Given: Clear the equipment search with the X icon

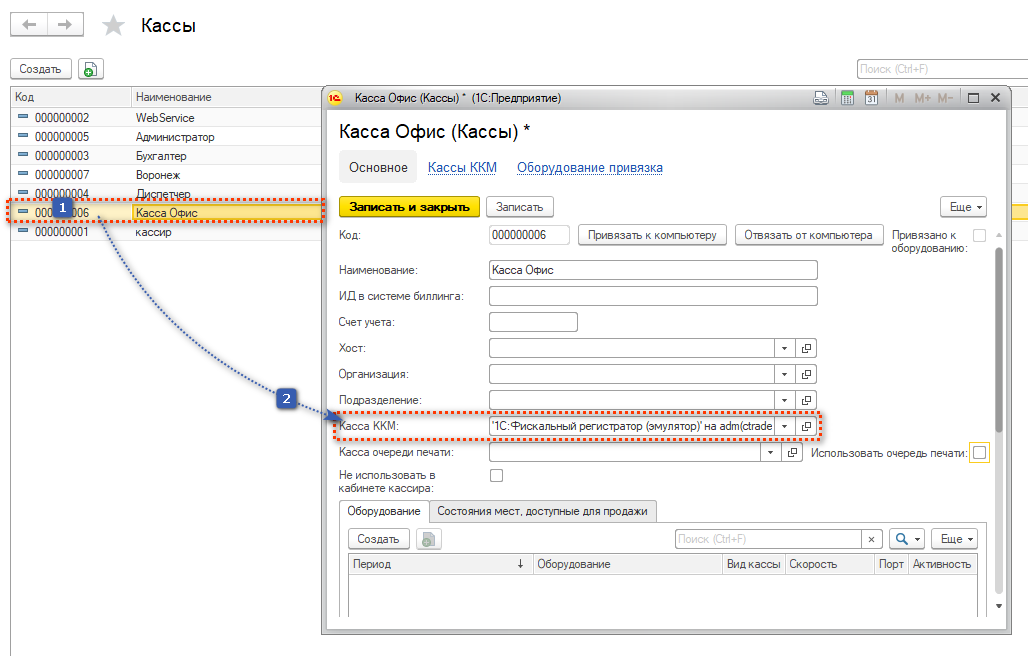Looking at the screenshot, I should [x=872, y=539].
